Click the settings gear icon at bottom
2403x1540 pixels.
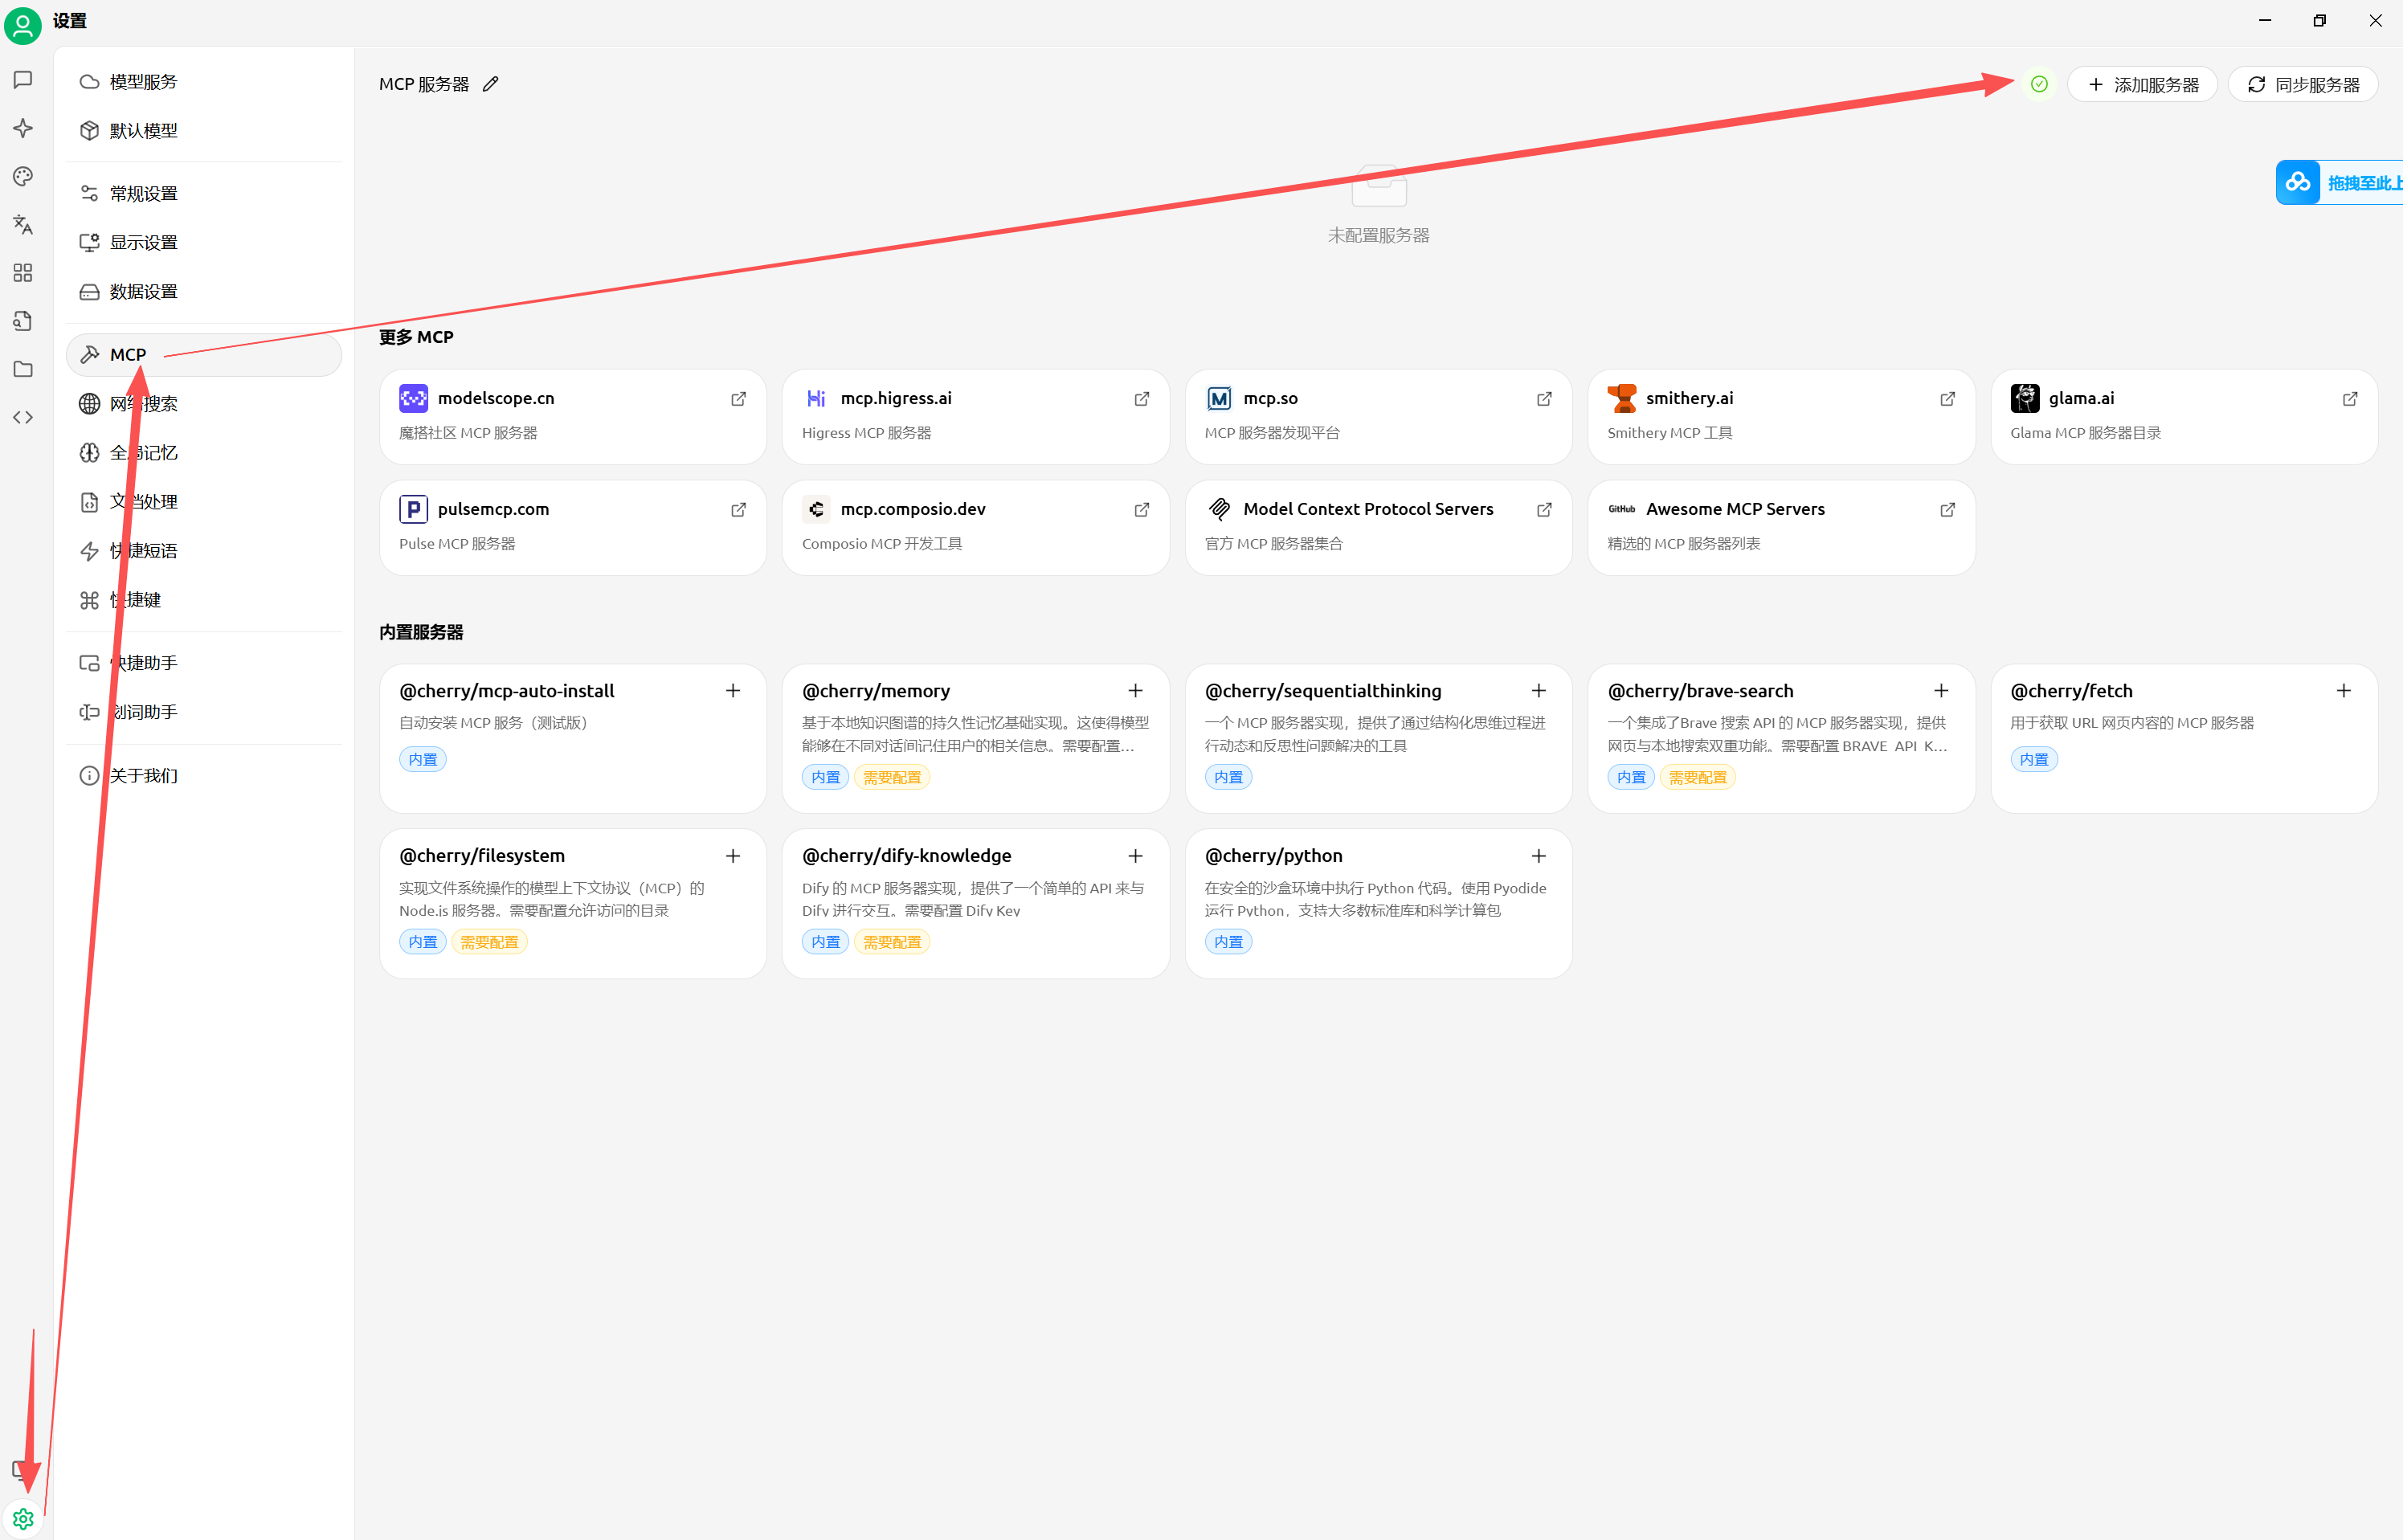click(23, 1518)
